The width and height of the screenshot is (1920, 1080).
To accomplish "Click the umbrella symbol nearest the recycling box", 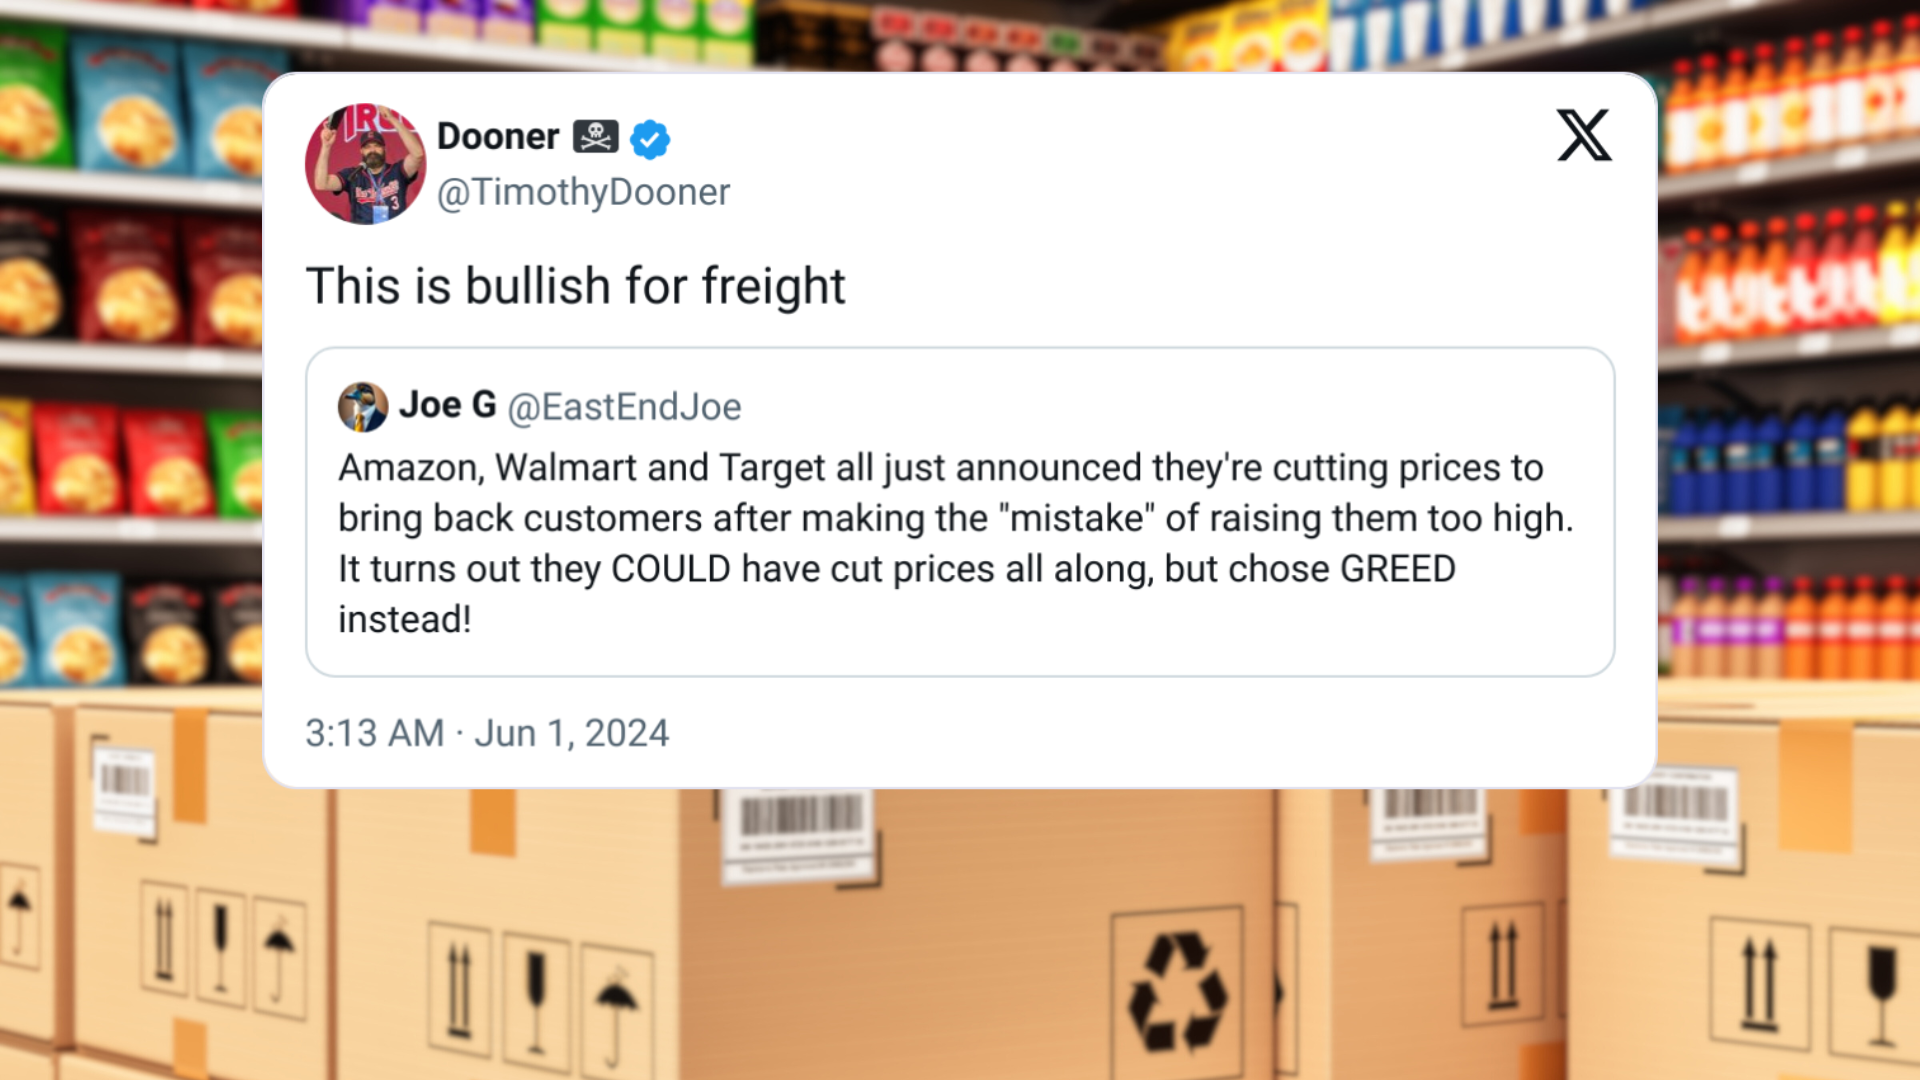I will click(x=616, y=1010).
